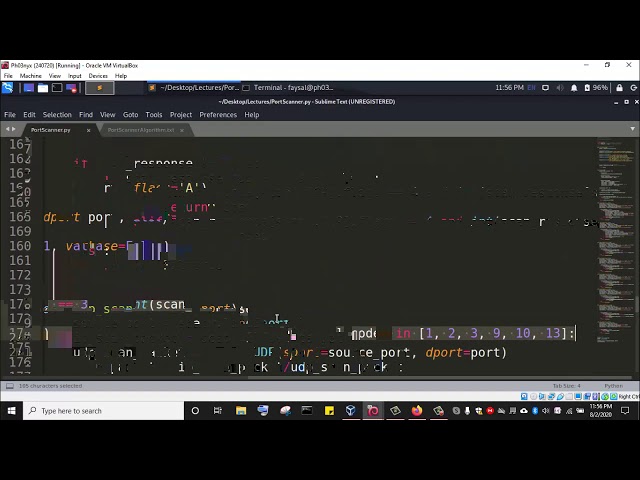Open the VirtualBox Devices menu

tap(98, 76)
